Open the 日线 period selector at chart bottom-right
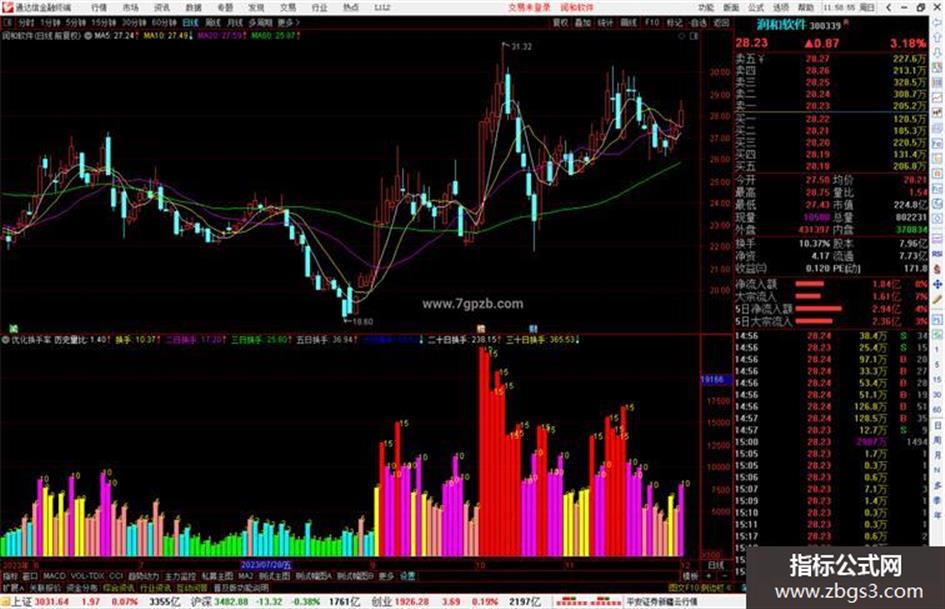Viewport: 945px width, 609px height. pyautogui.click(x=715, y=565)
